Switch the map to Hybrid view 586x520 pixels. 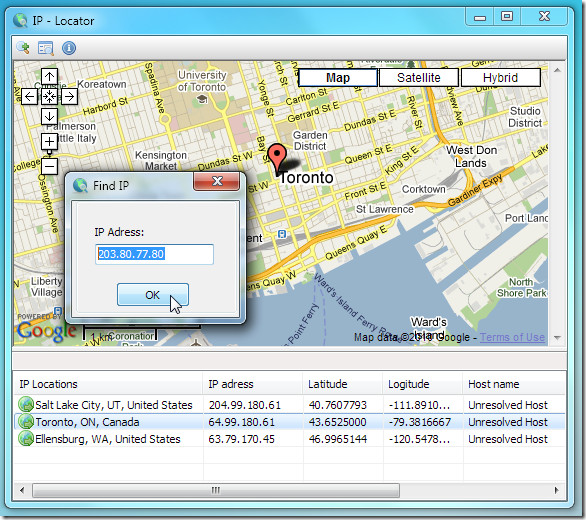pyautogui.click(x=500, y=78)
